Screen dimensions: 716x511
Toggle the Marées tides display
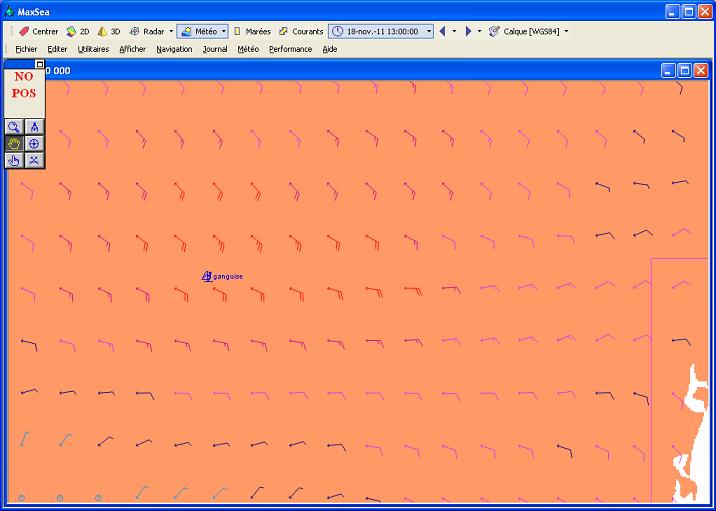pos(252,32)
